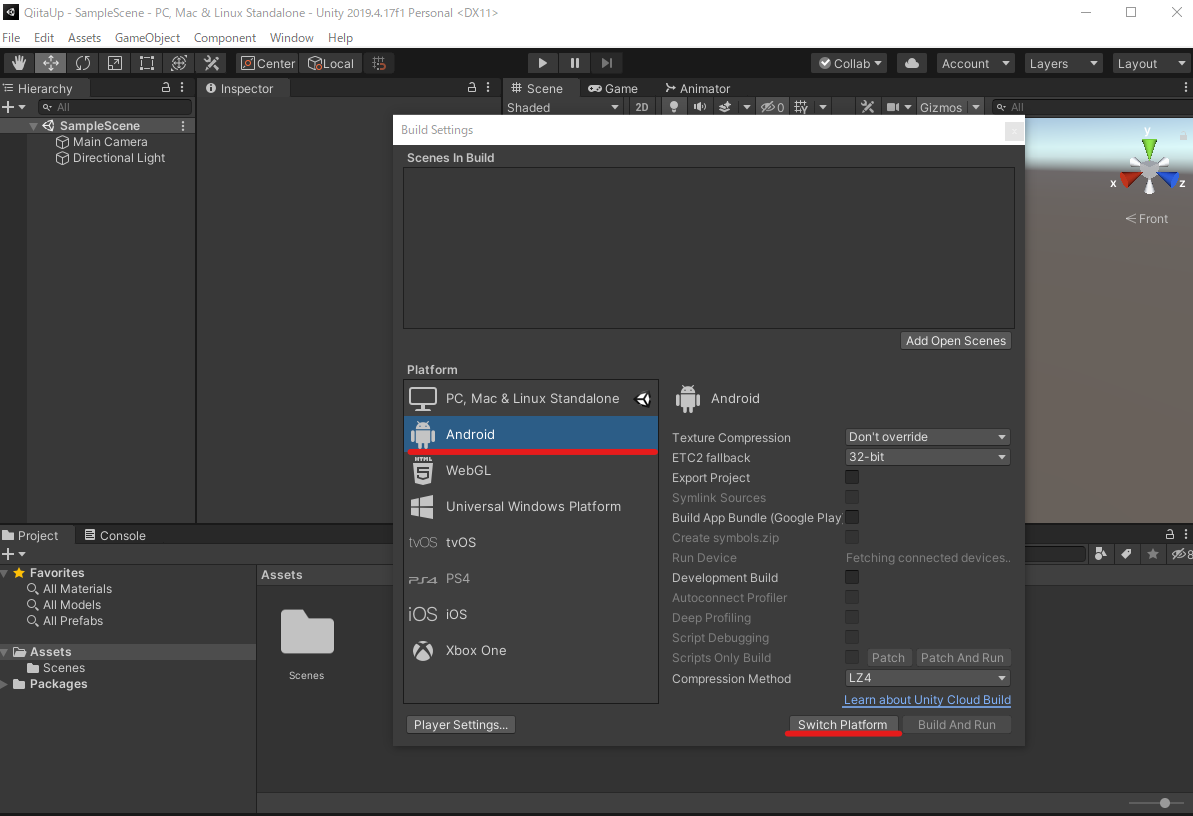Click the Hierarchy panel lock icon

pos(166,88)
